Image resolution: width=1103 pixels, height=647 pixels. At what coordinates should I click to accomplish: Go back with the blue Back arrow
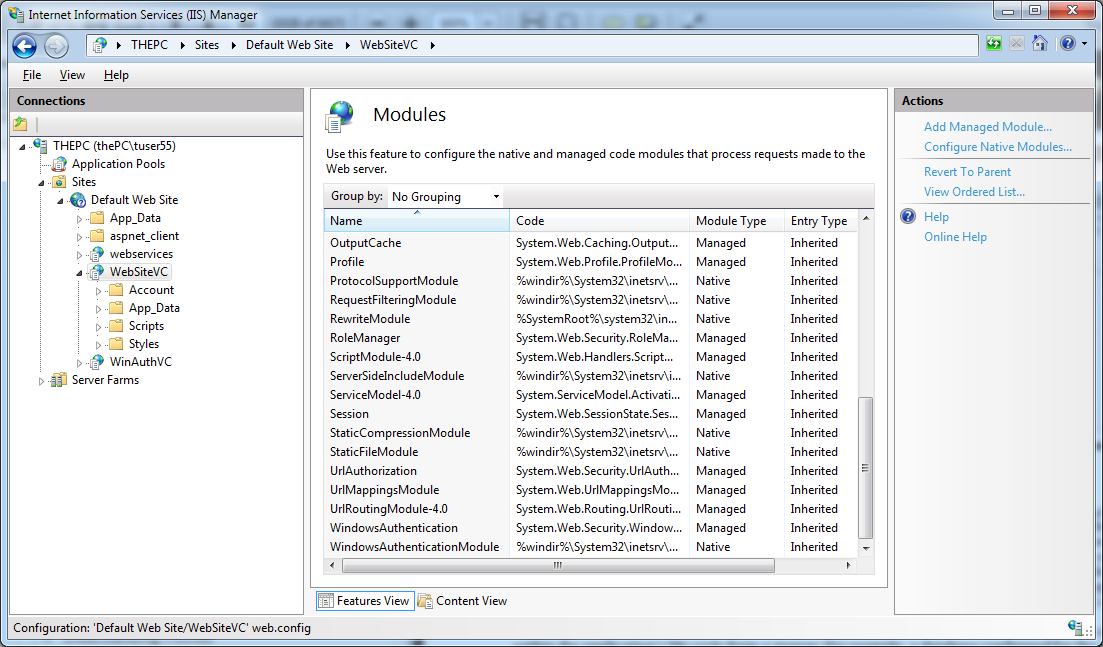pyautogui.click(x=25, y=46)
